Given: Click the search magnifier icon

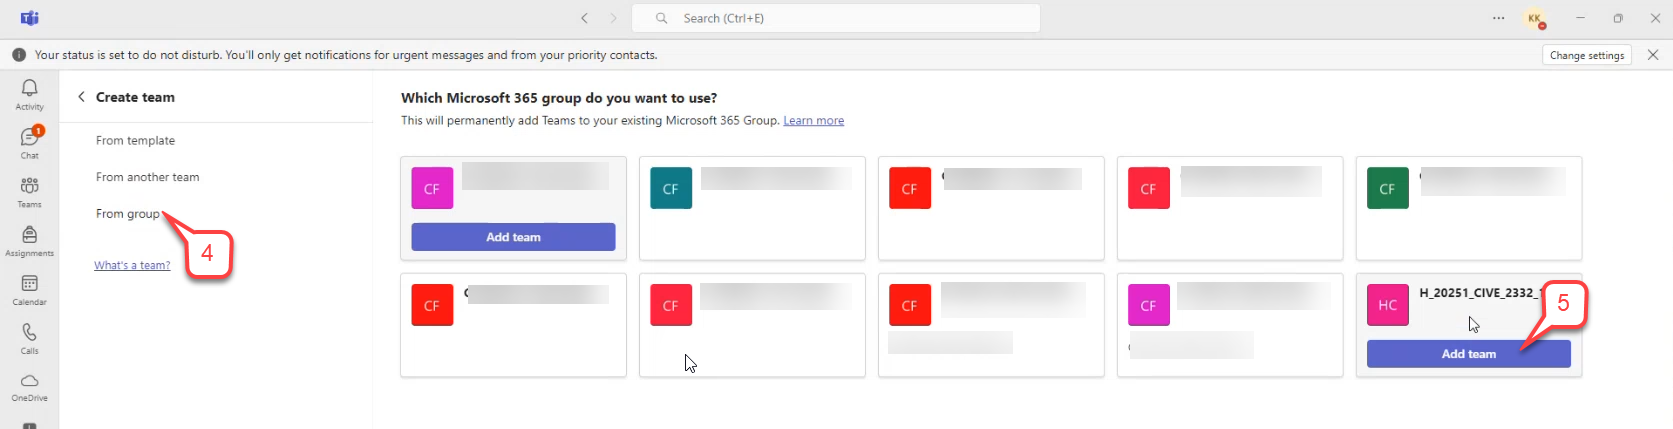Looking at the screenshot, I should (x=661, y=18).
